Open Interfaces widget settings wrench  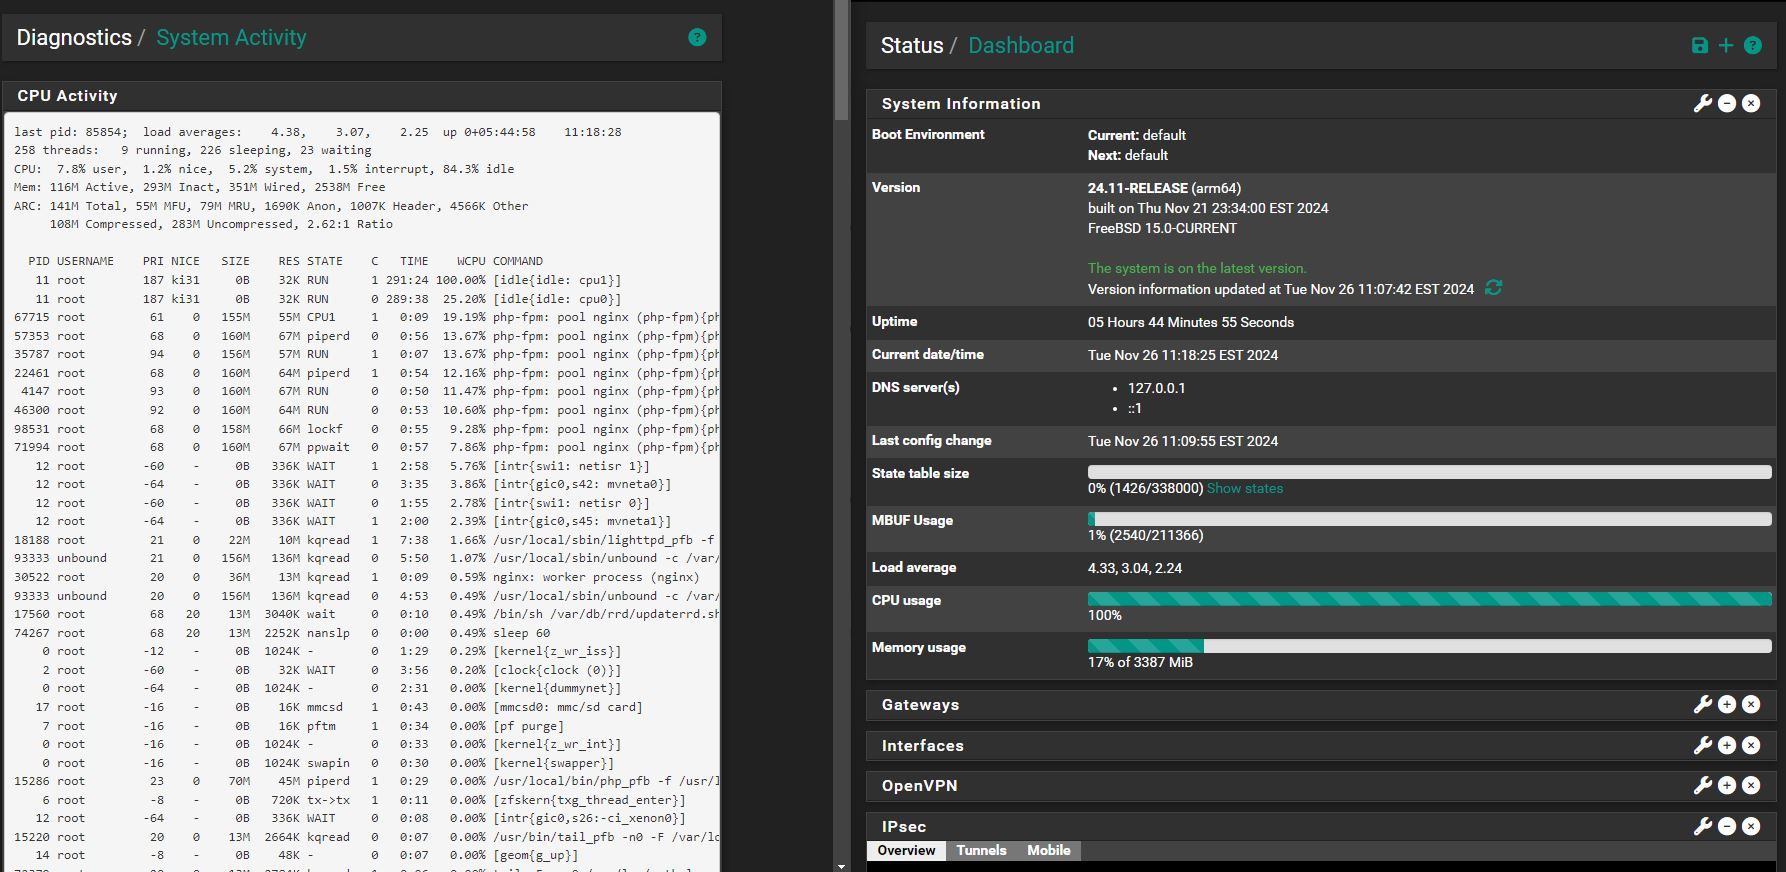(1703, 745)
